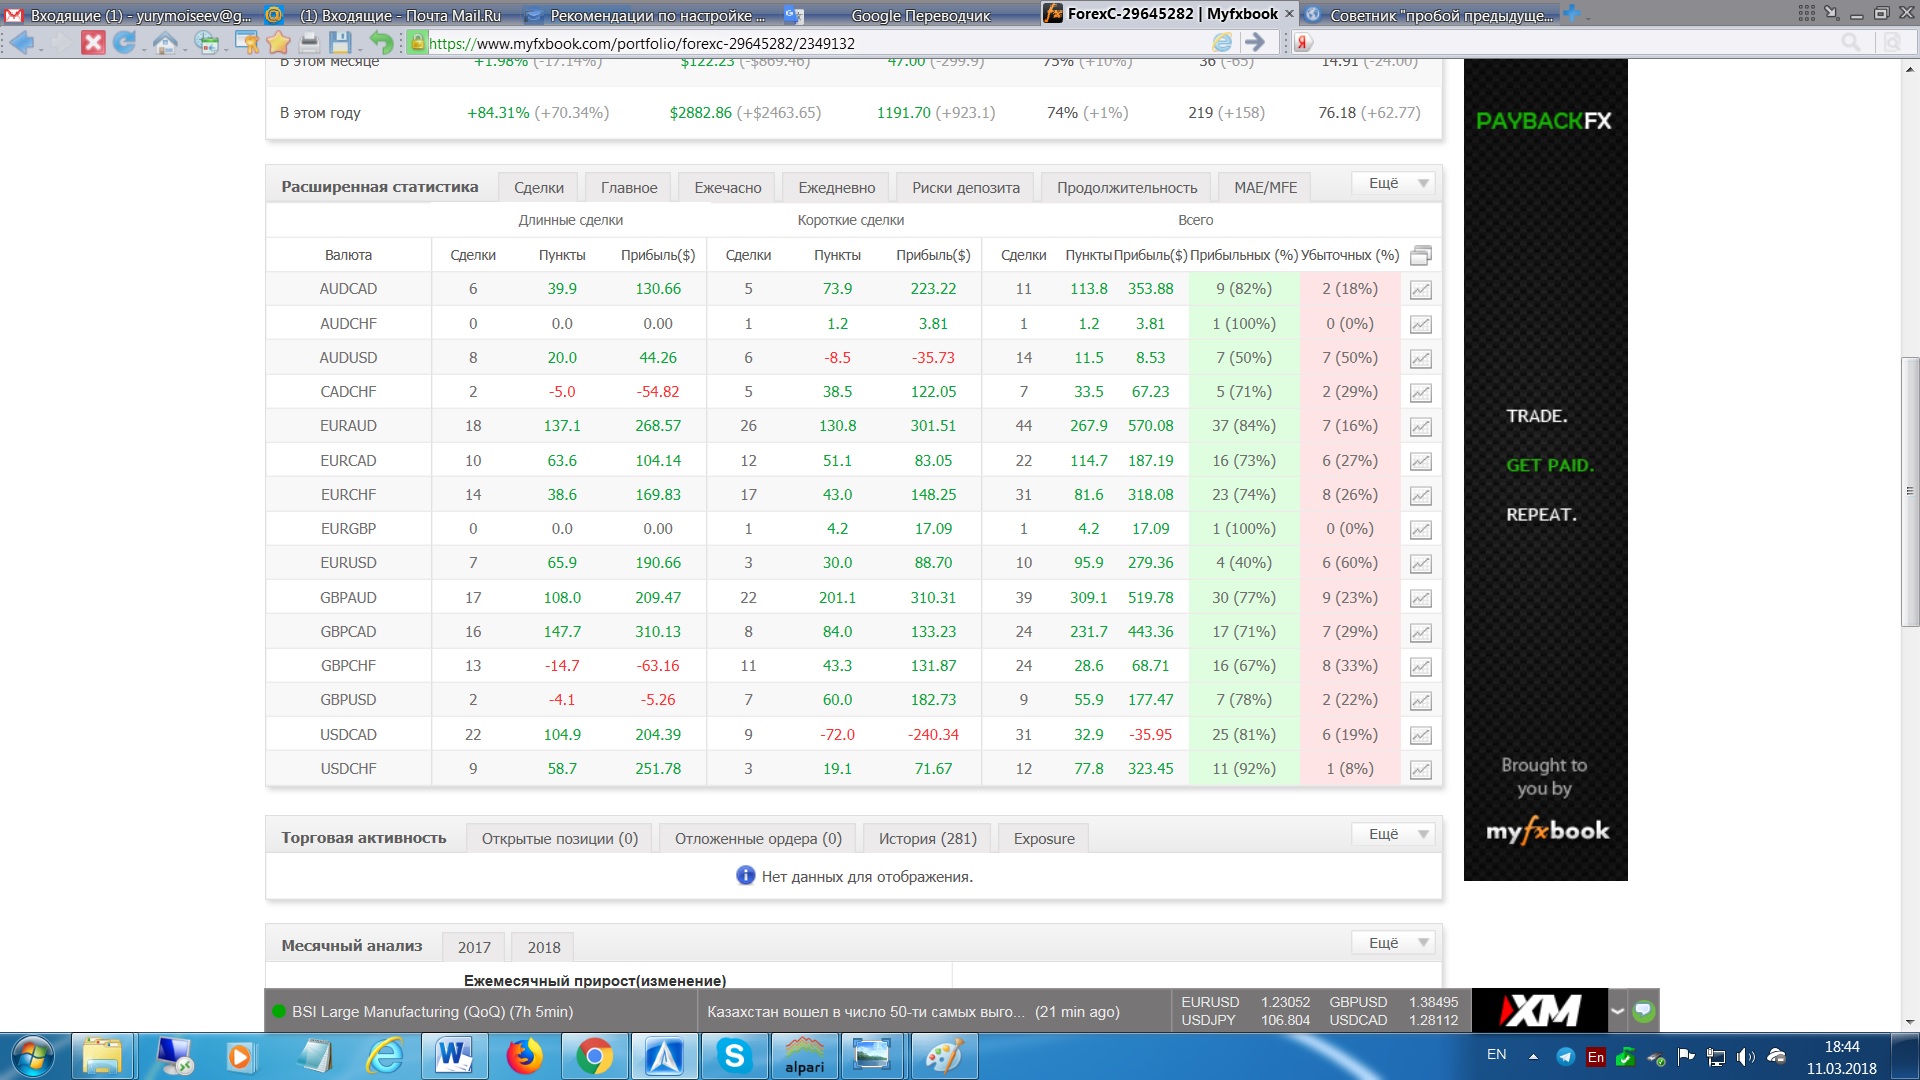1920x1080 pixels.
Task: Click the browsing history clock icon
Action: [207, 42]
